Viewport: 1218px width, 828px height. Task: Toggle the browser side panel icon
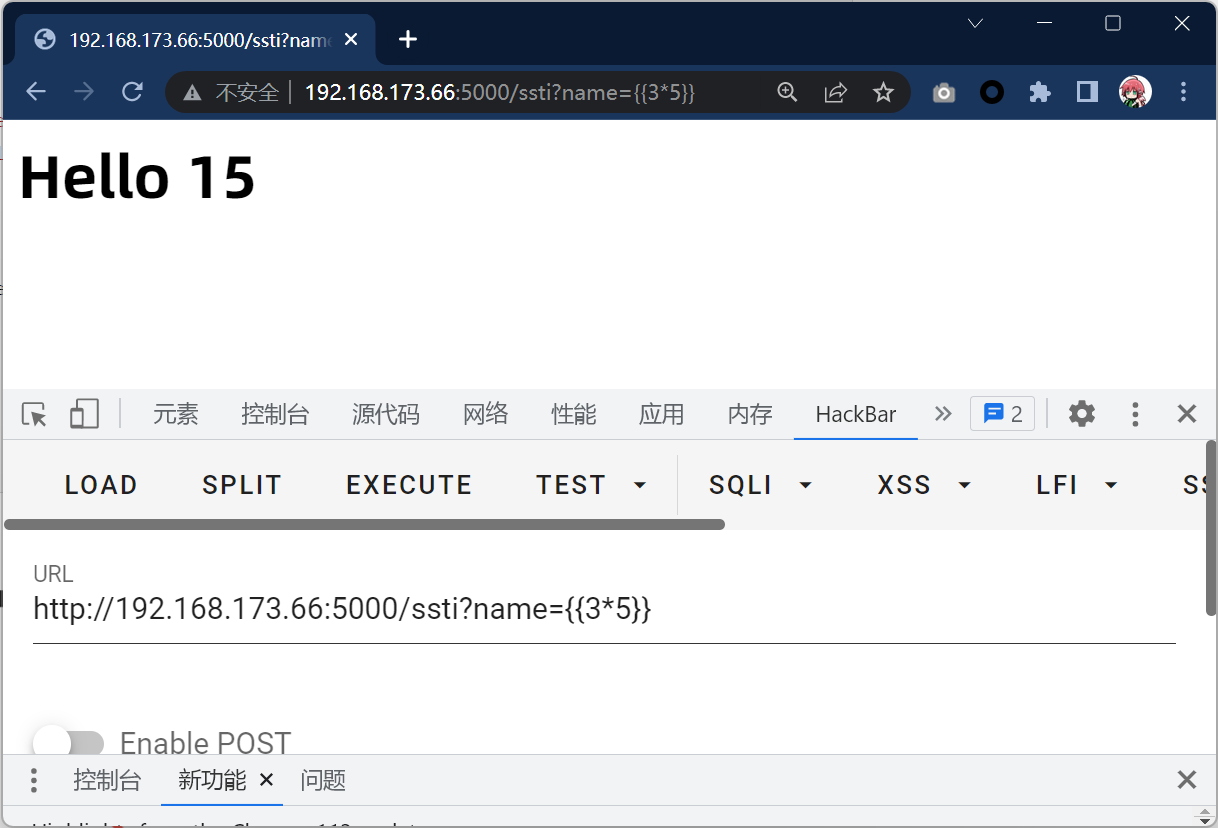(x=1087, y=93)
